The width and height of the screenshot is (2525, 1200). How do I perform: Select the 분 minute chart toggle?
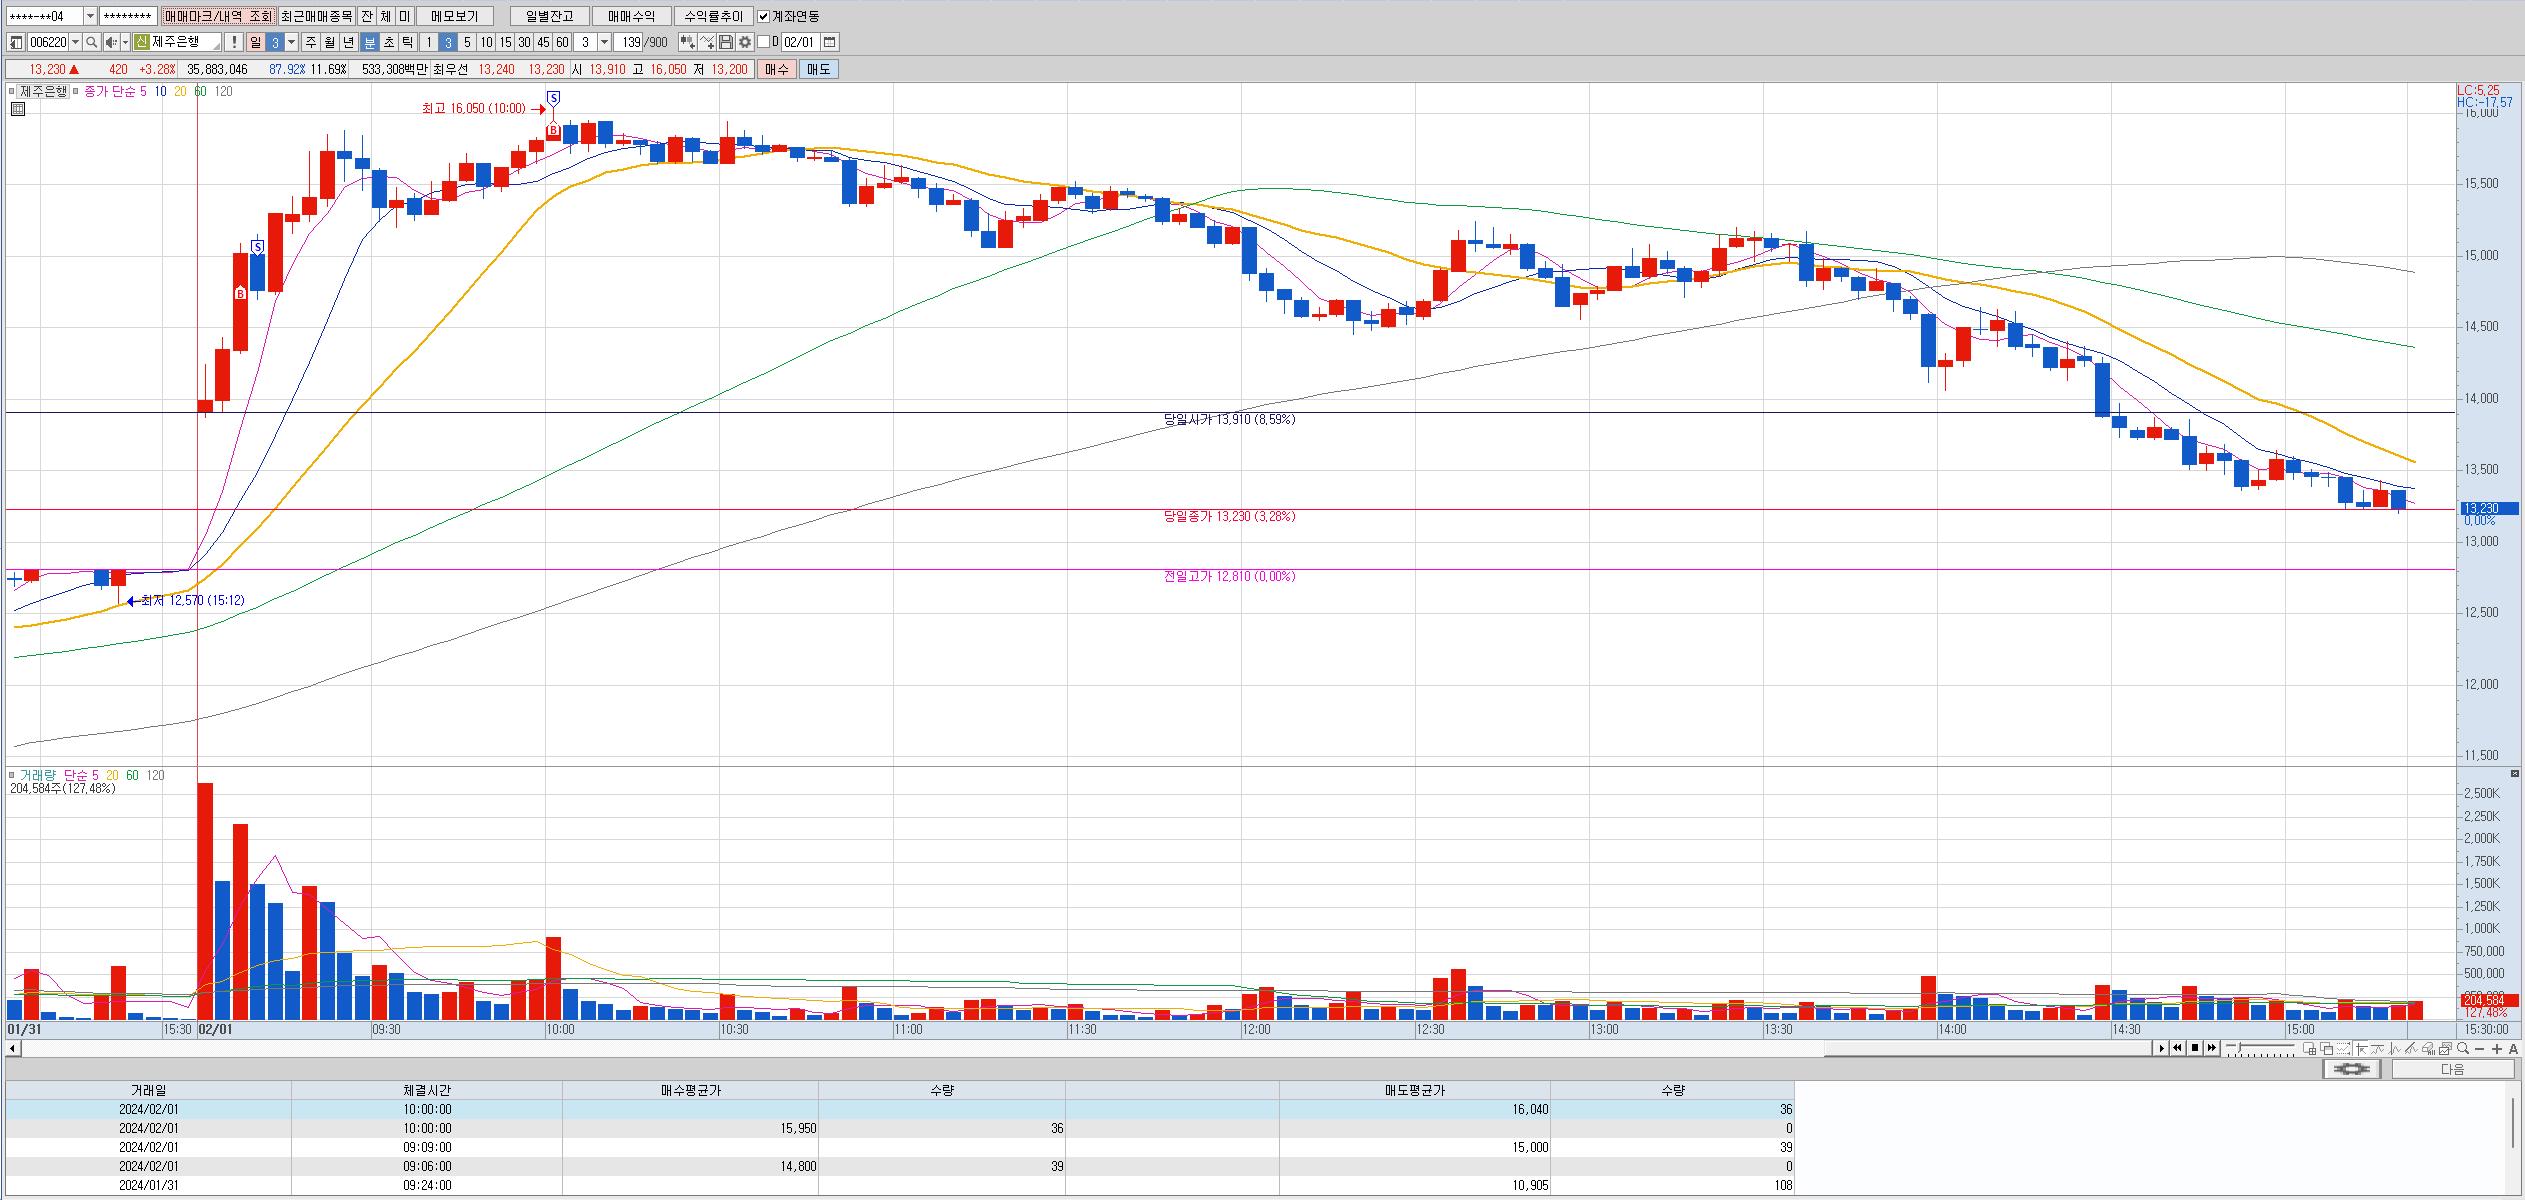coord(369,42)
